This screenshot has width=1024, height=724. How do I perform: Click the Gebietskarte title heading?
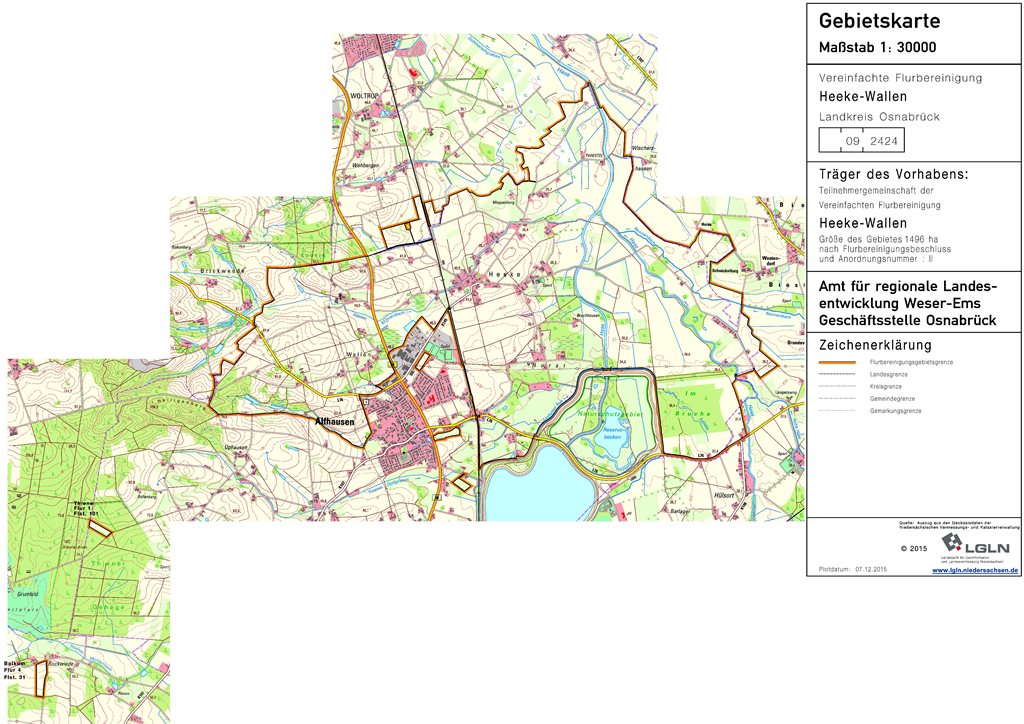[x=879, y=21]
